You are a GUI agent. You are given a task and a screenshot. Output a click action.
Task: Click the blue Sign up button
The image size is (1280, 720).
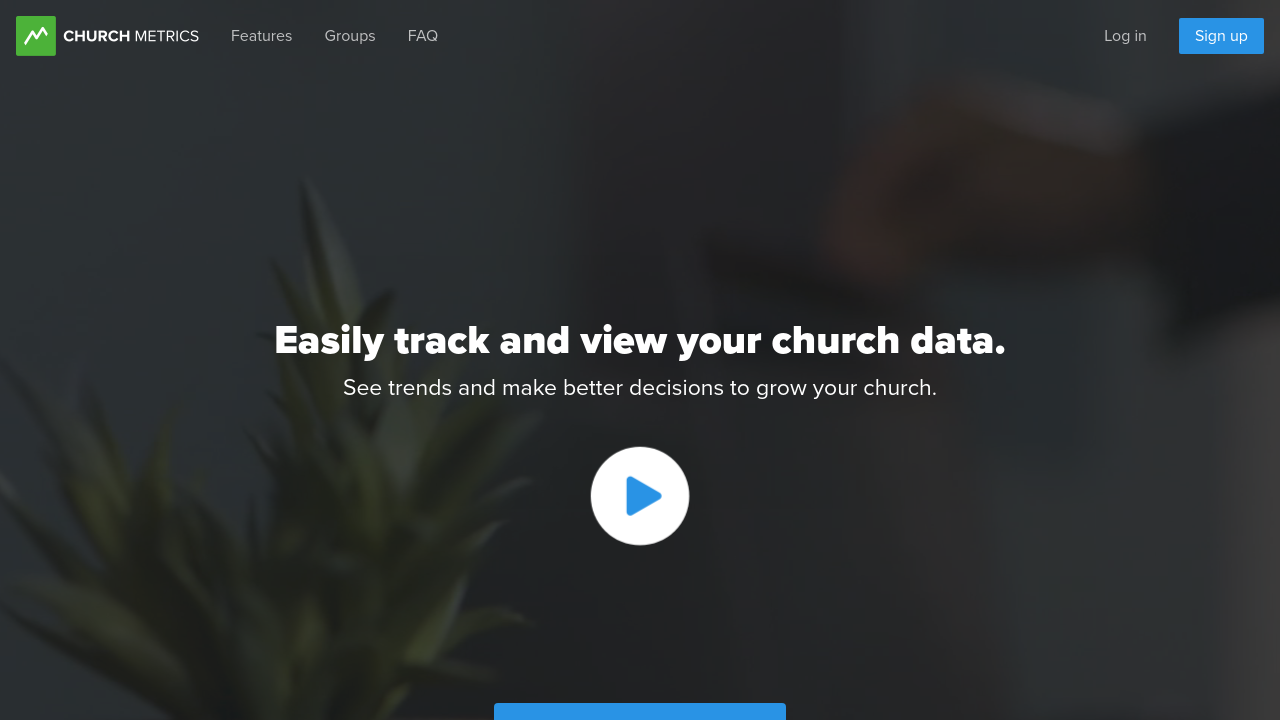[1221, 36]
